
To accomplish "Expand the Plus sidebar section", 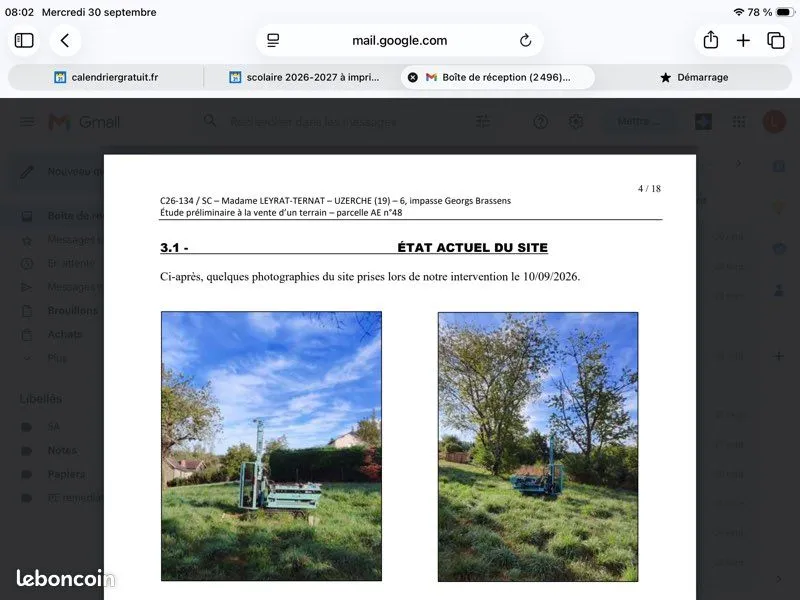I will pos(51,358).
